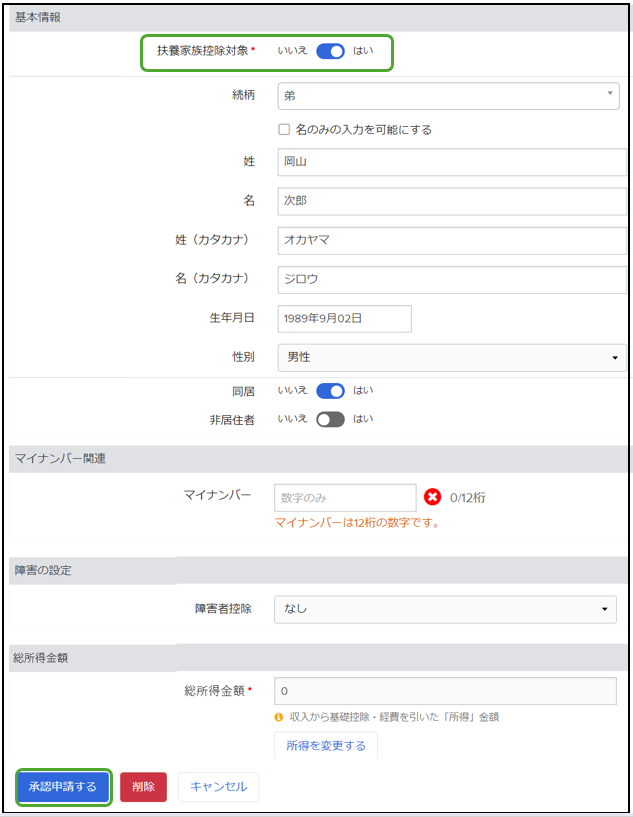Check 名のみの入力を可能にする checkbox
The width and height of the screenshot is (633, 817).
(284, 129)
